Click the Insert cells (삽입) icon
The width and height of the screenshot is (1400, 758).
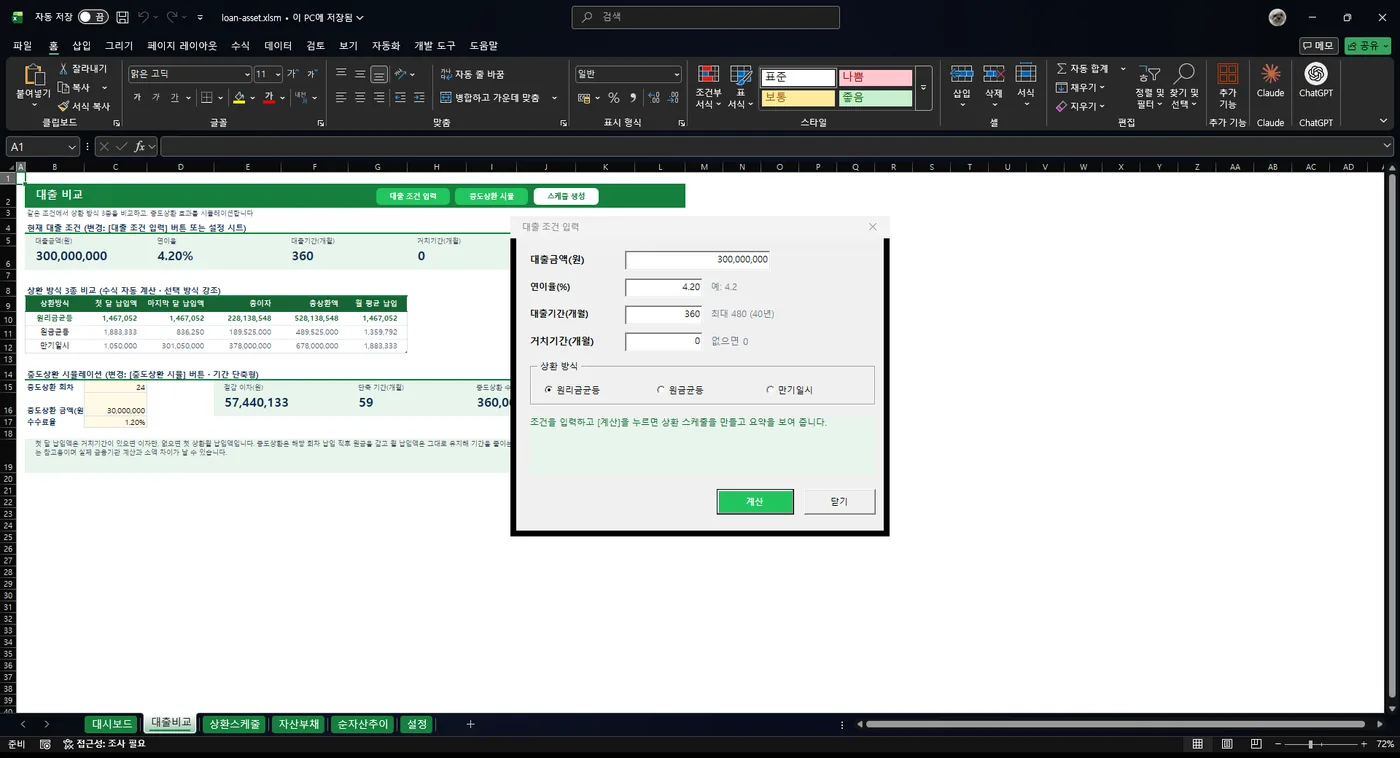tap(962, 74)
